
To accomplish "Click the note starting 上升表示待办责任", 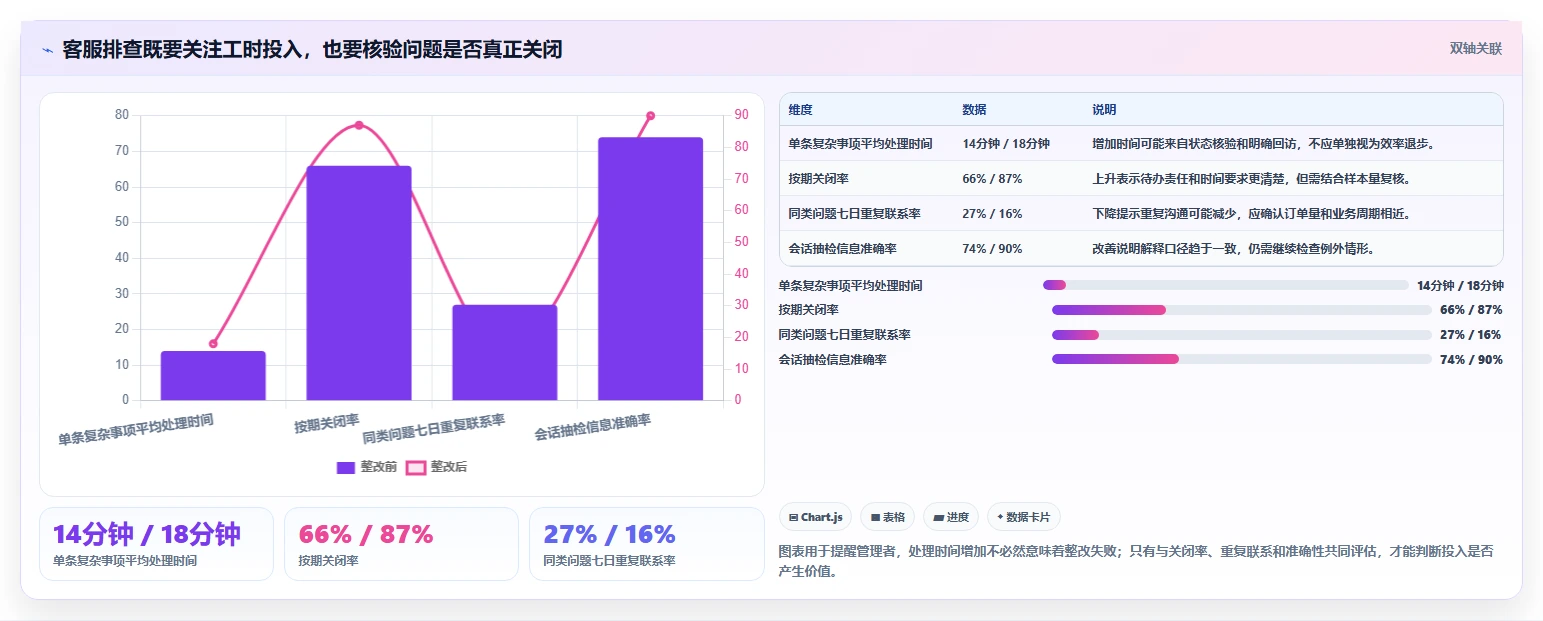I will [1251, 179].
